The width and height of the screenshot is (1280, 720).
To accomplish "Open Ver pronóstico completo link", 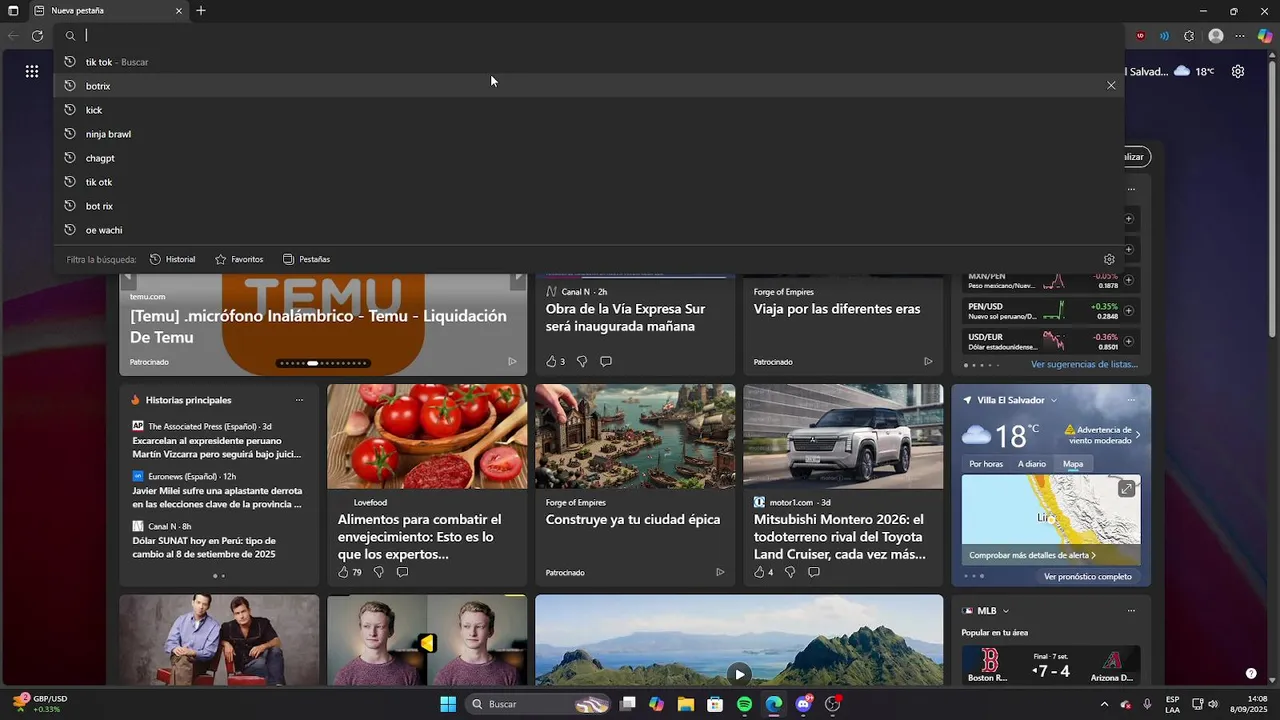I will click(1088, 576).
